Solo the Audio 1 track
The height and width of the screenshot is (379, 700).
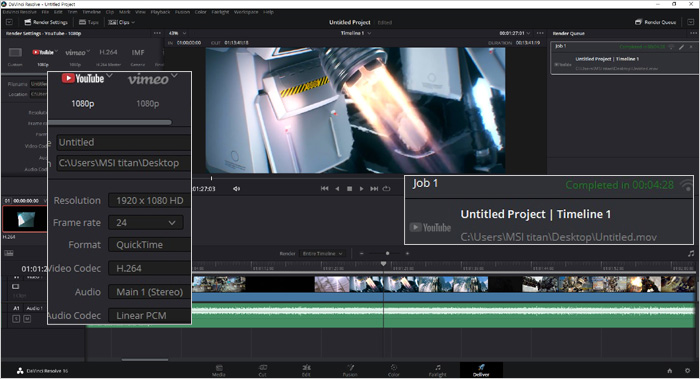(x=16, y=319)
